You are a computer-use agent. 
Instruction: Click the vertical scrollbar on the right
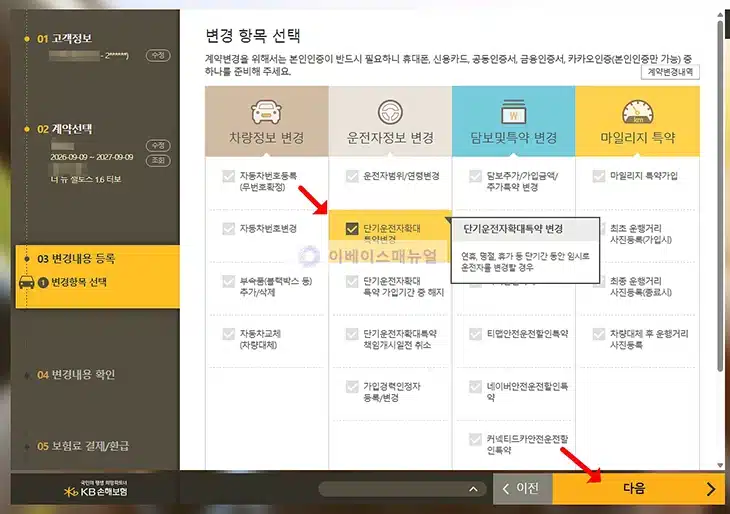[x=720, y=196]
